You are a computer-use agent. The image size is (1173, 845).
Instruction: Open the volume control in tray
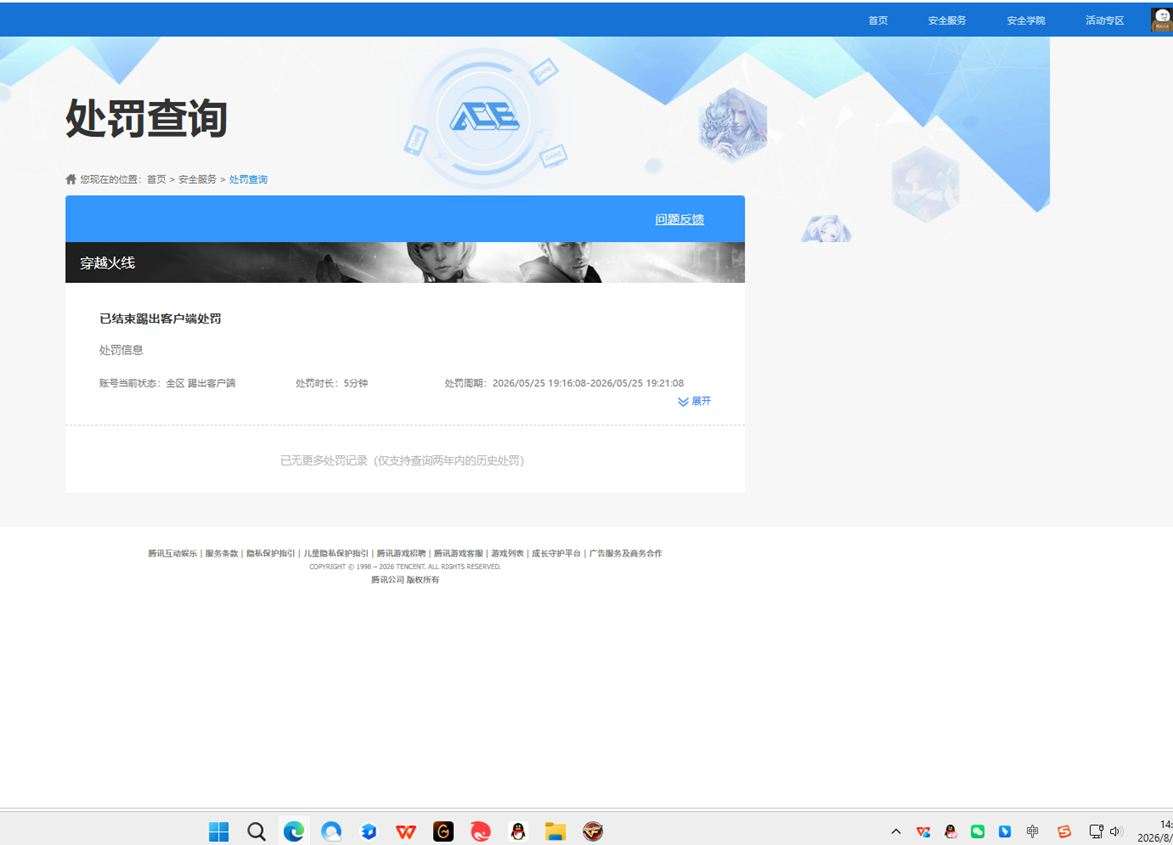point(1116,832)
